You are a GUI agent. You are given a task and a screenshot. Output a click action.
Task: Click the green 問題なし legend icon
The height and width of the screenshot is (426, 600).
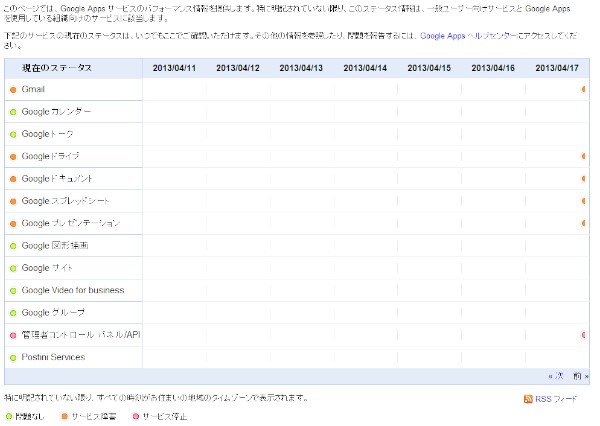9,416
